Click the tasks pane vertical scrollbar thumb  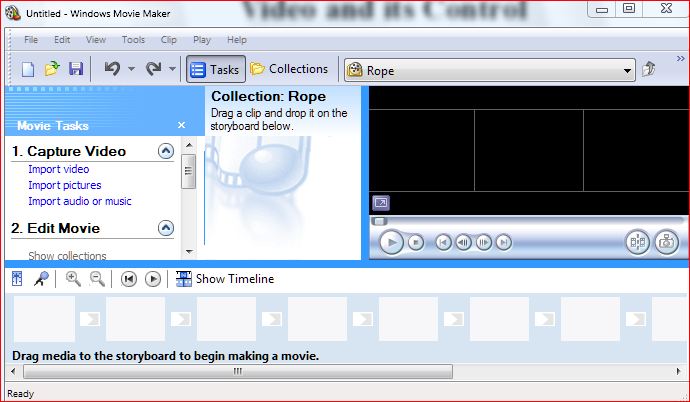[189, 172]
